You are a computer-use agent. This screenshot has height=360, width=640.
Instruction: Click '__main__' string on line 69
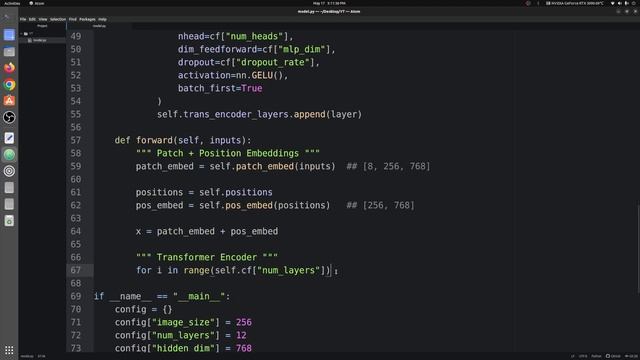199,296
